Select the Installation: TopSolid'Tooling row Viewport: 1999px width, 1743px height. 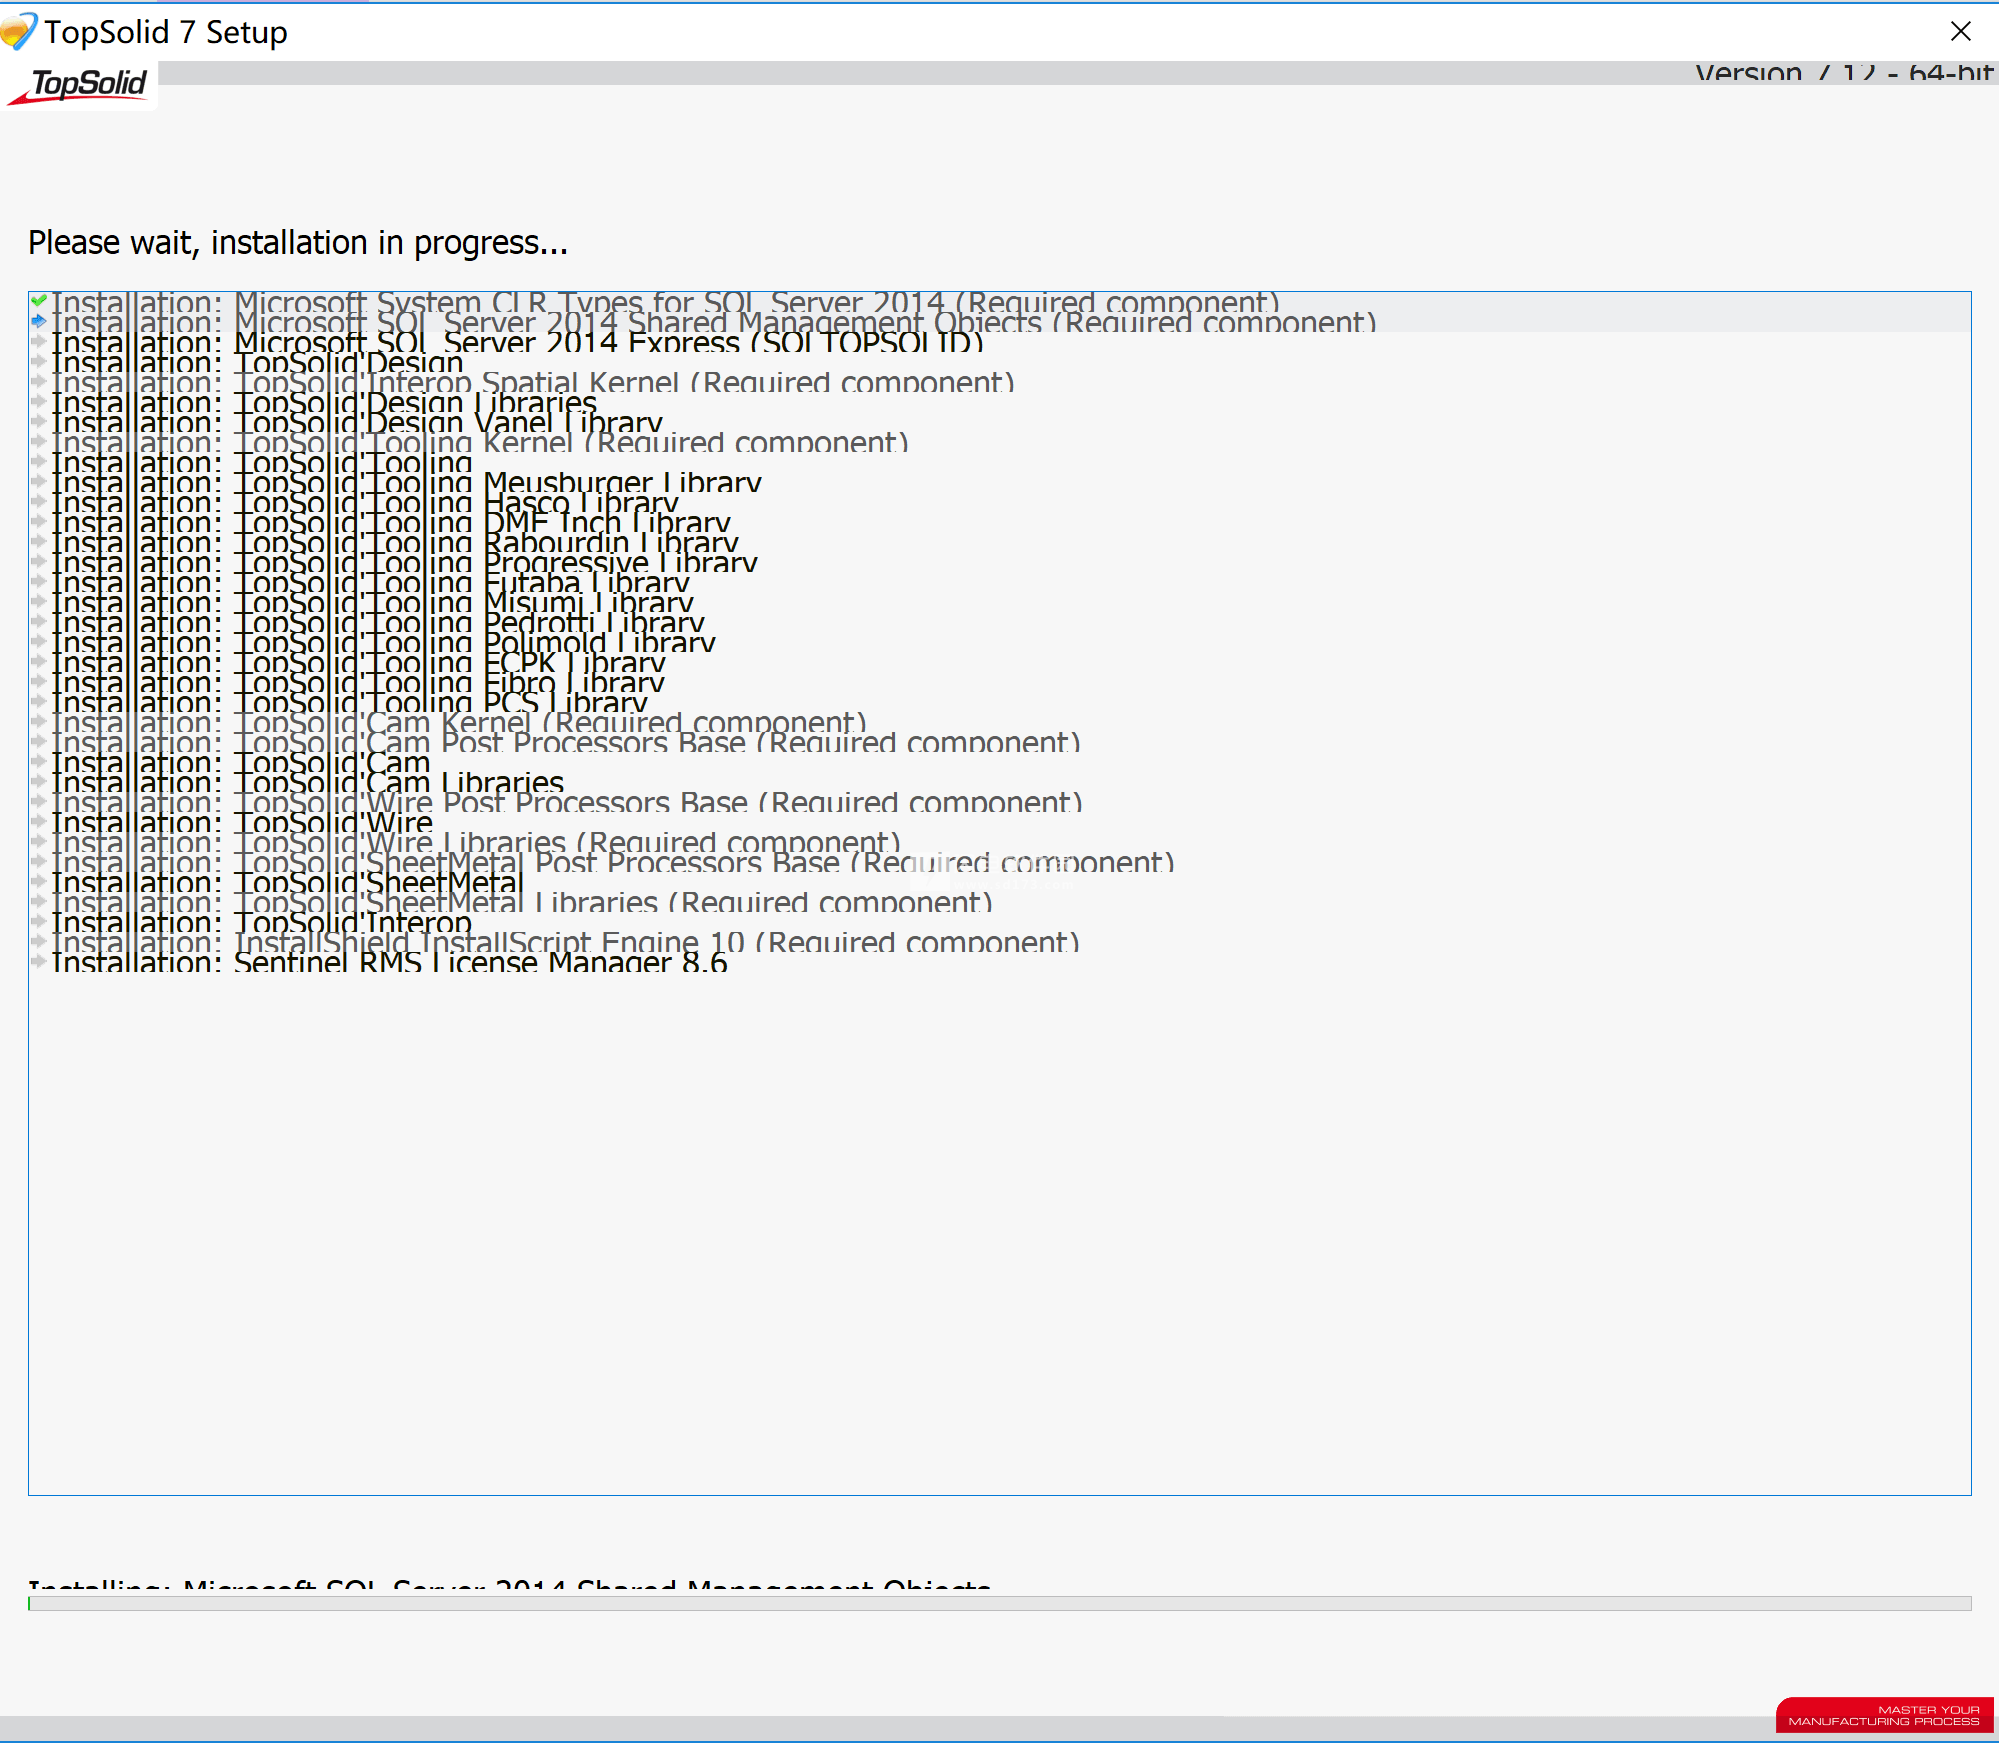click(x=1000, y=462)
